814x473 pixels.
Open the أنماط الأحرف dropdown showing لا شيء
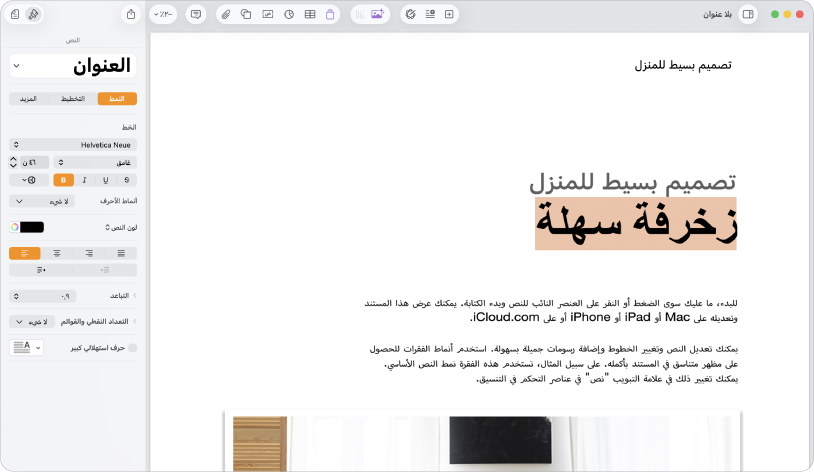coord(42,201)
